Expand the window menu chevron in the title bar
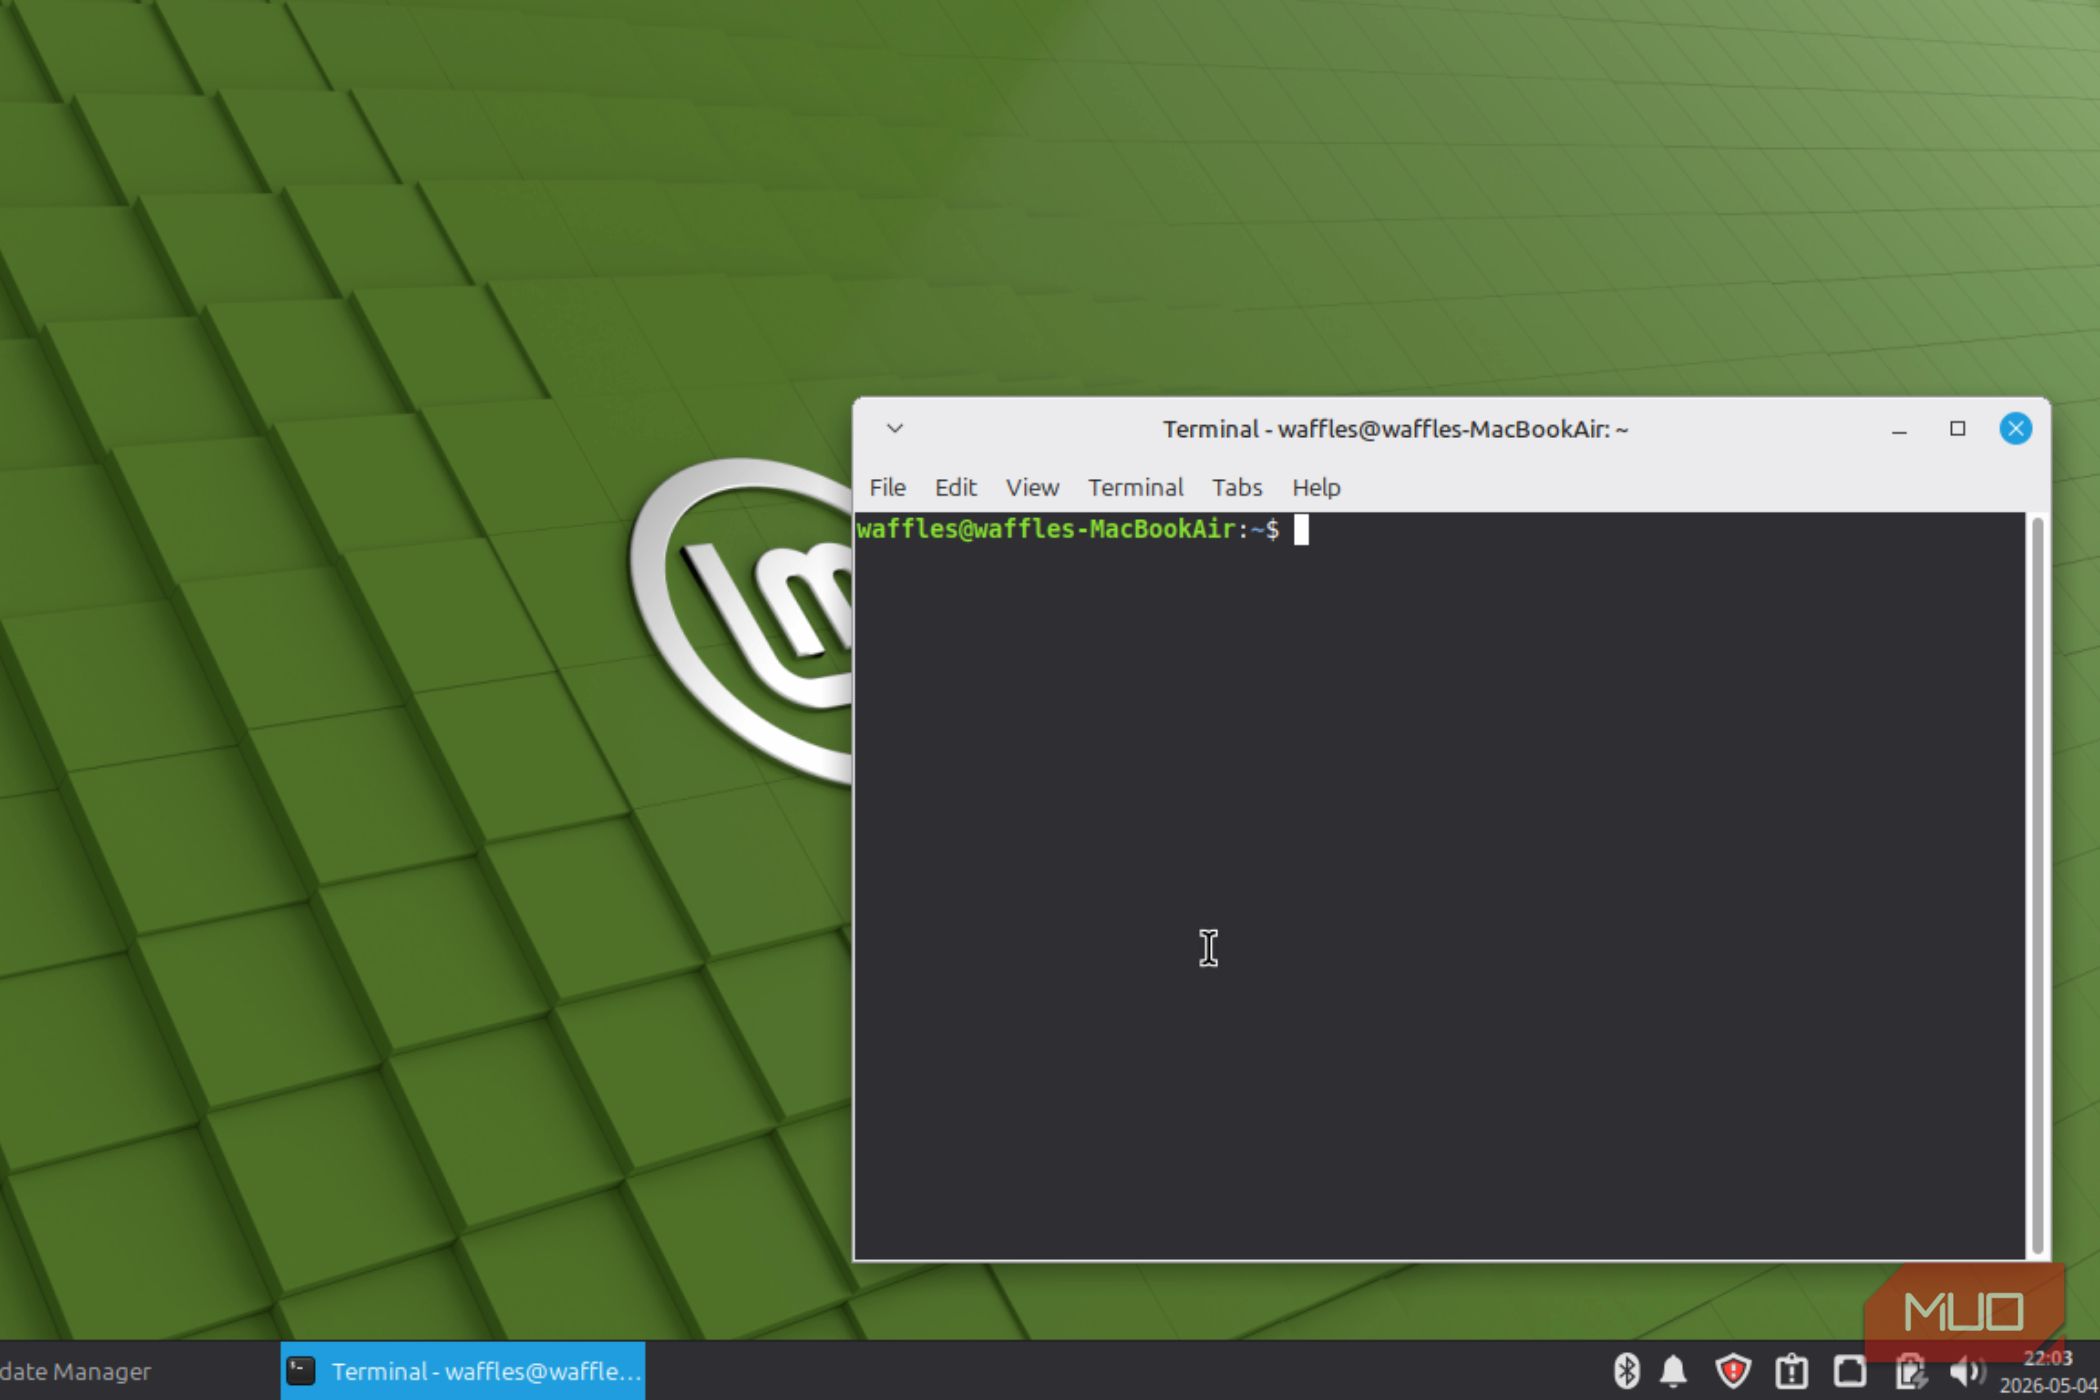This screenshot has height=1400, width=2100. click(895, 428)
